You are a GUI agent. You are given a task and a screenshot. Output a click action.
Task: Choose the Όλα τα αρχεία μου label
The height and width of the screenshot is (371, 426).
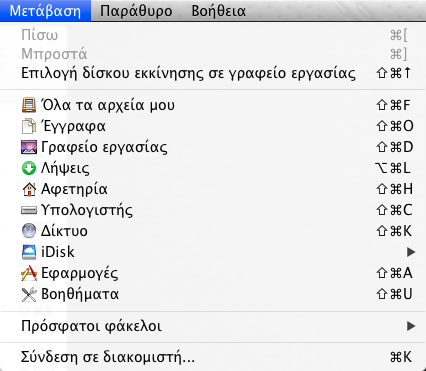click(x=108, y=105)
